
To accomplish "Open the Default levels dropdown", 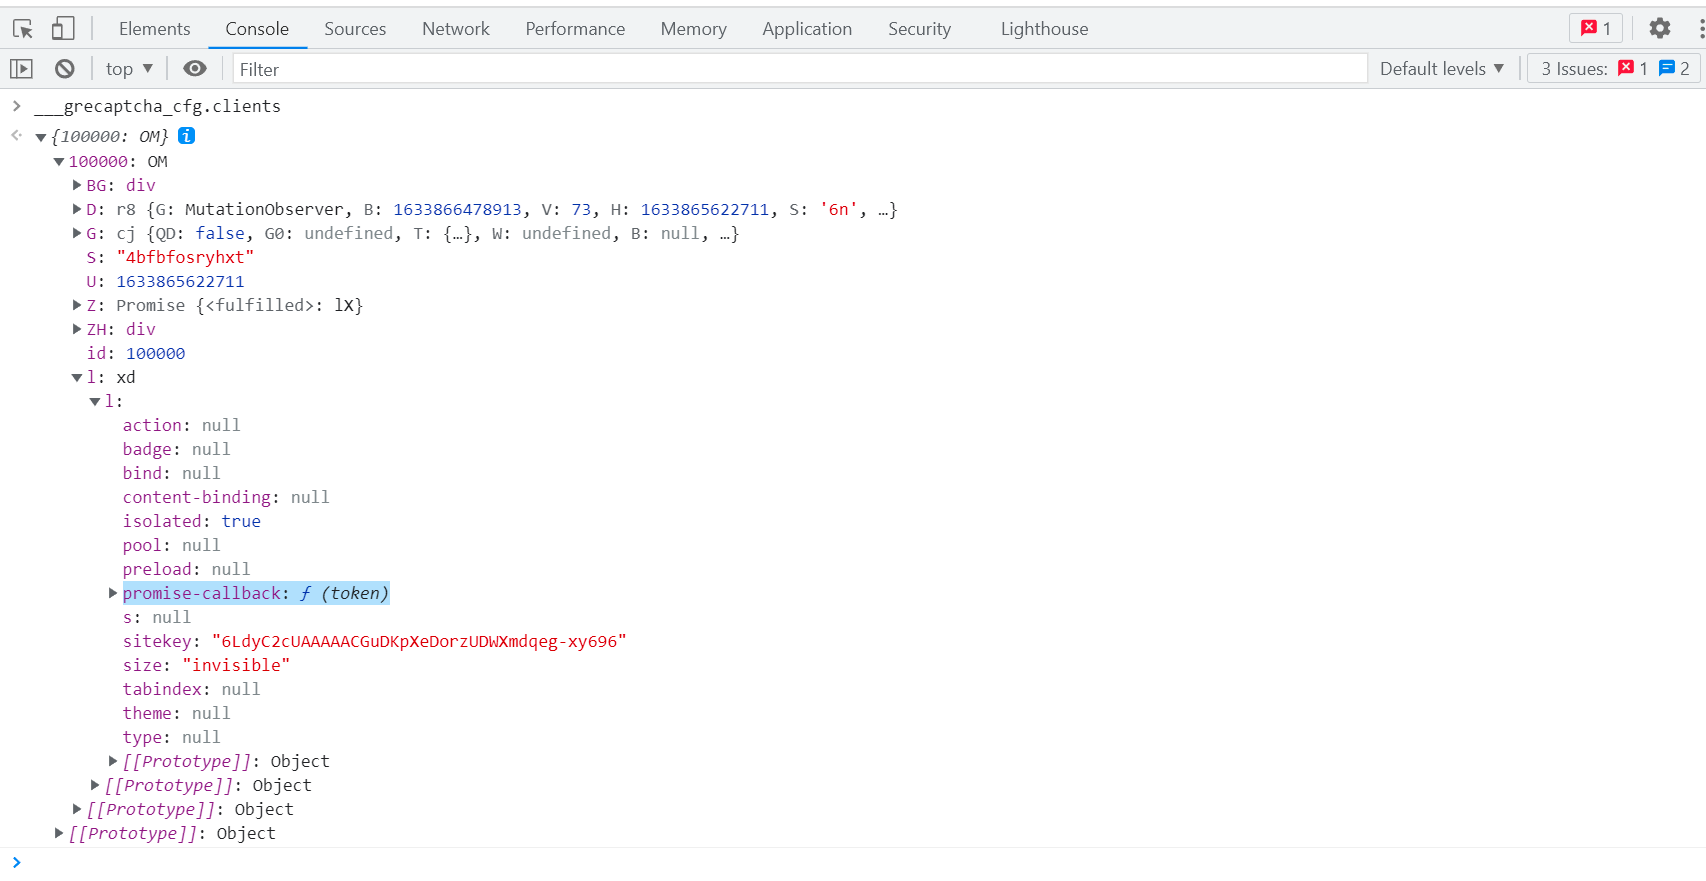I will (x=1441, y=69).
